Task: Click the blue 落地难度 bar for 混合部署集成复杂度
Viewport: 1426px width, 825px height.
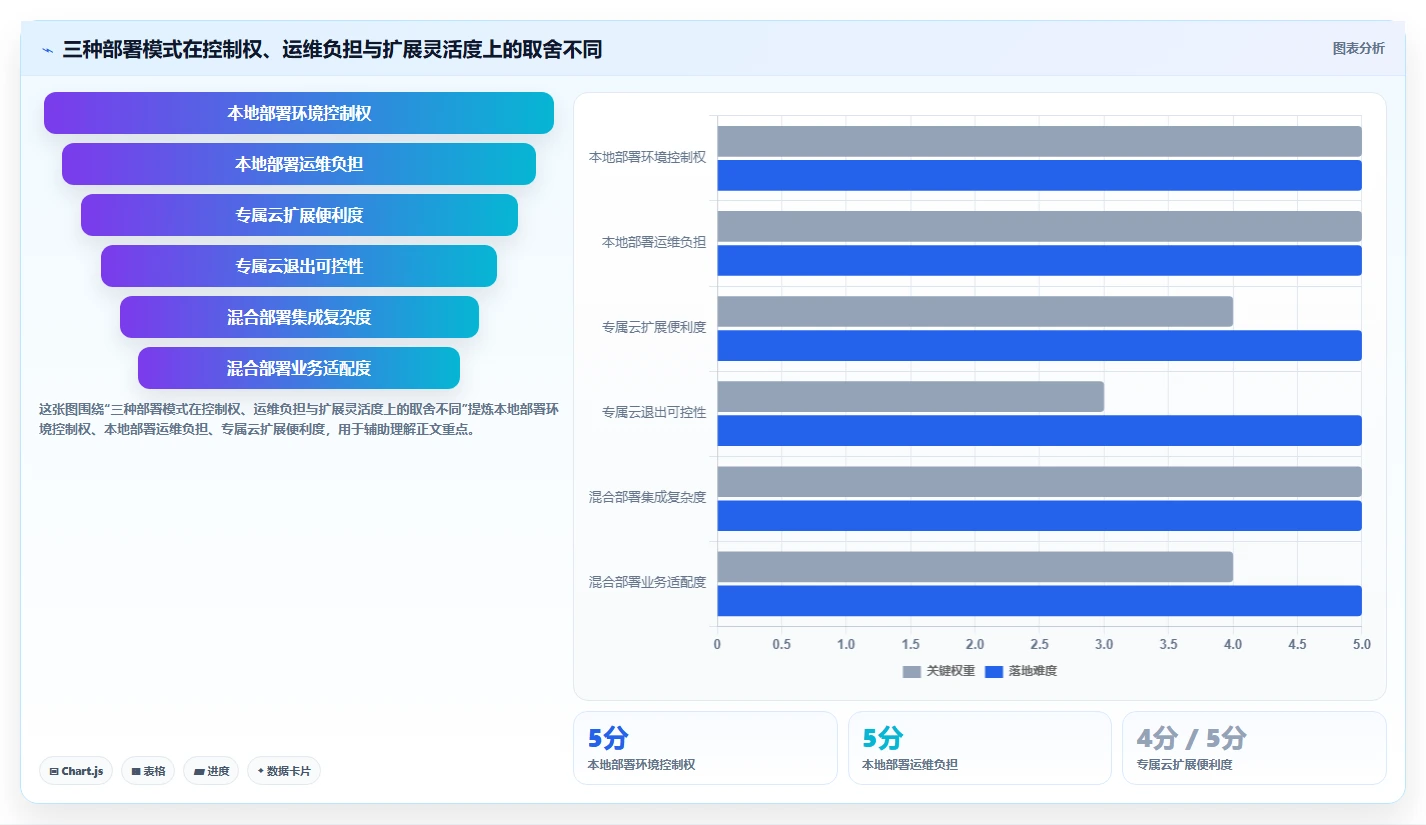Action: click(1039, 515)
